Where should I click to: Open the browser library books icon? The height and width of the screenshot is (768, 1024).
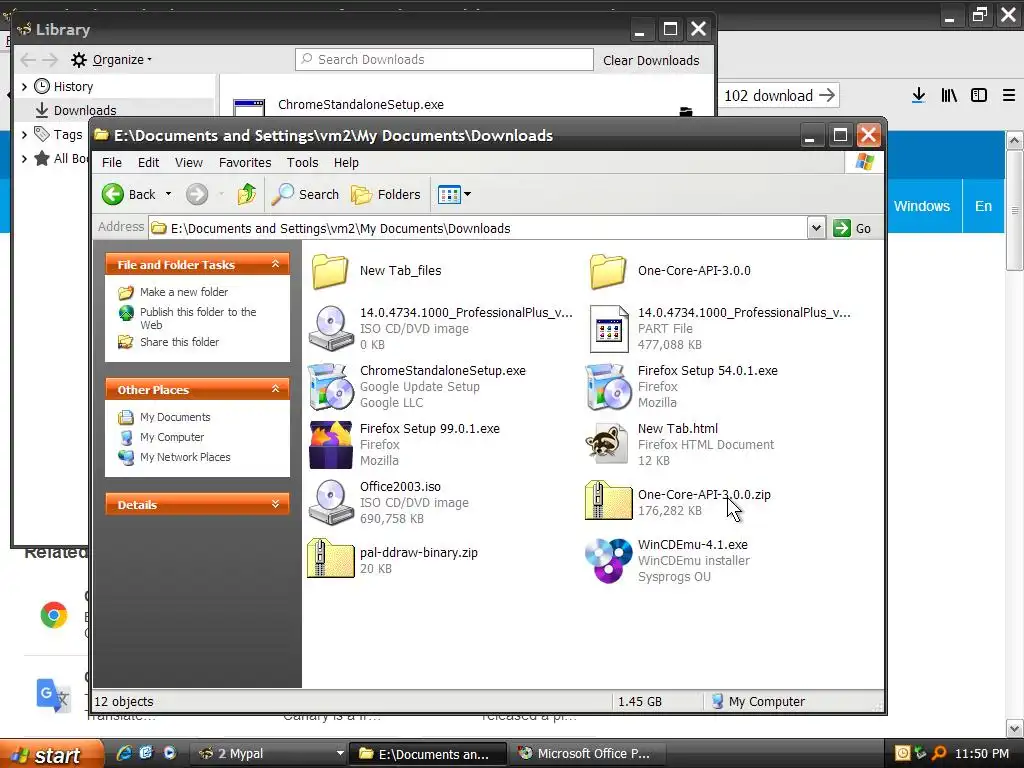click(949, 95)
